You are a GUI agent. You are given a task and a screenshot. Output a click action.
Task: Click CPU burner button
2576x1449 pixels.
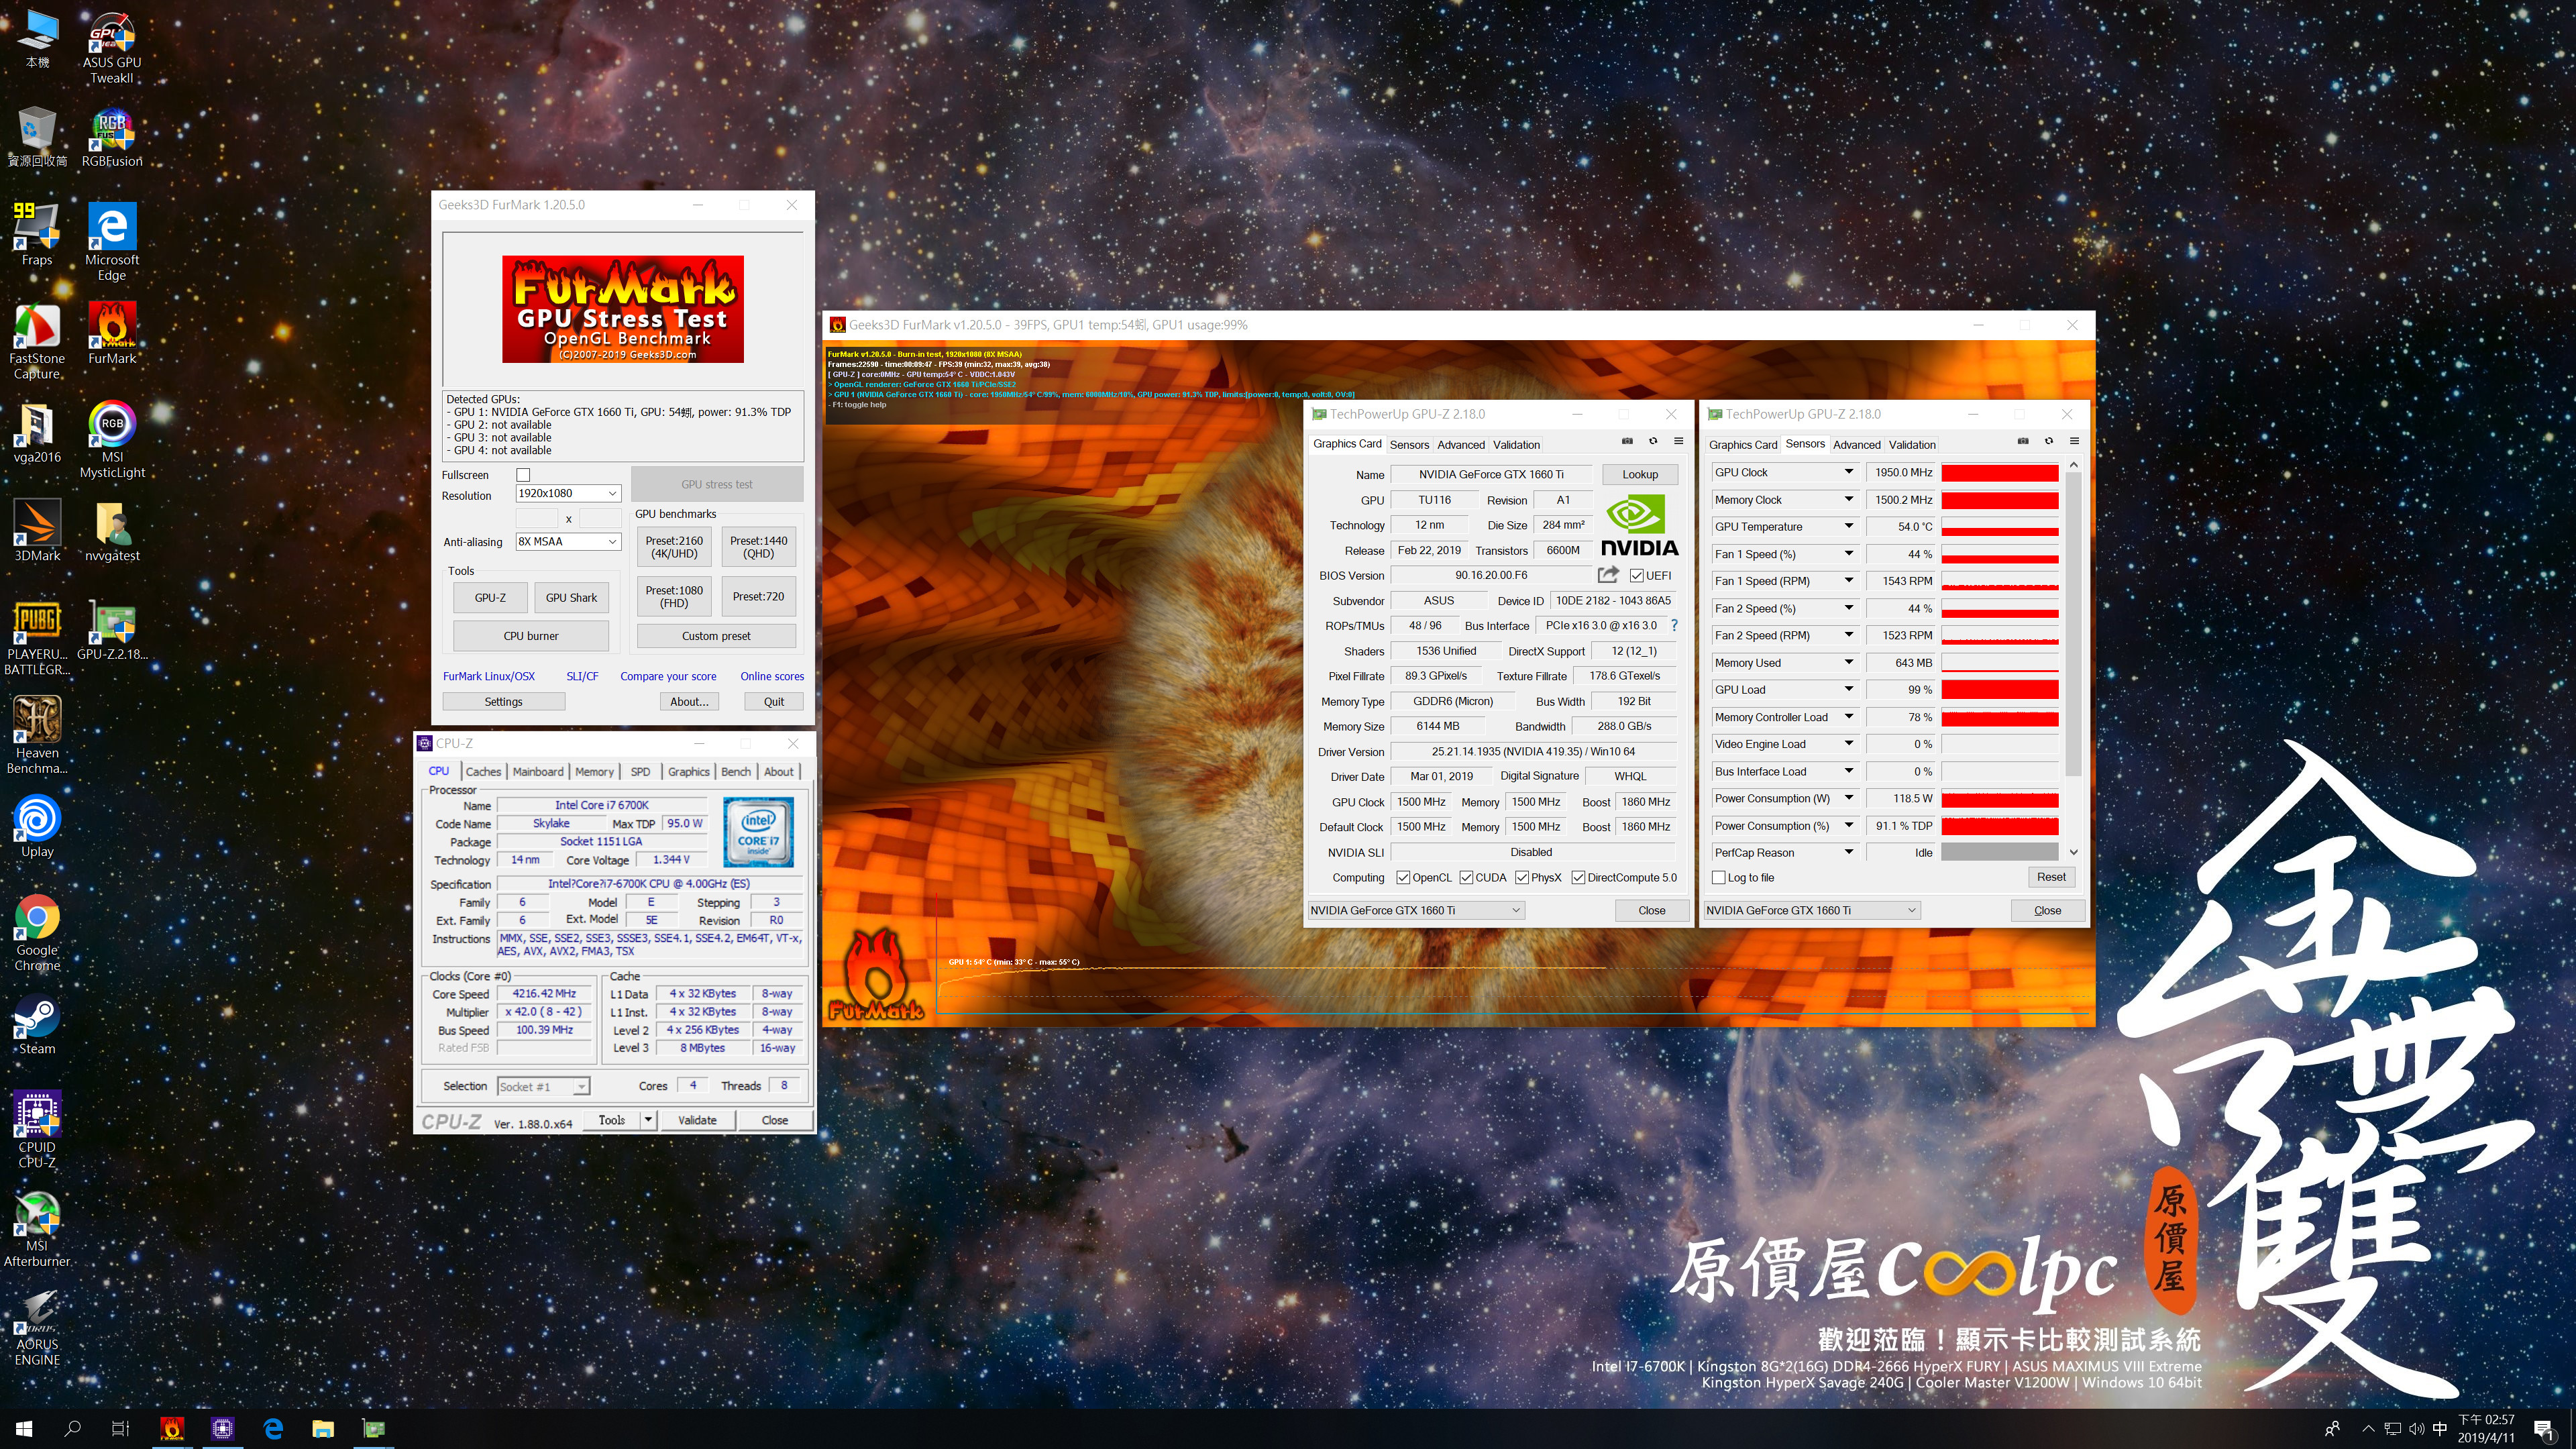click(x=531, y=636)
